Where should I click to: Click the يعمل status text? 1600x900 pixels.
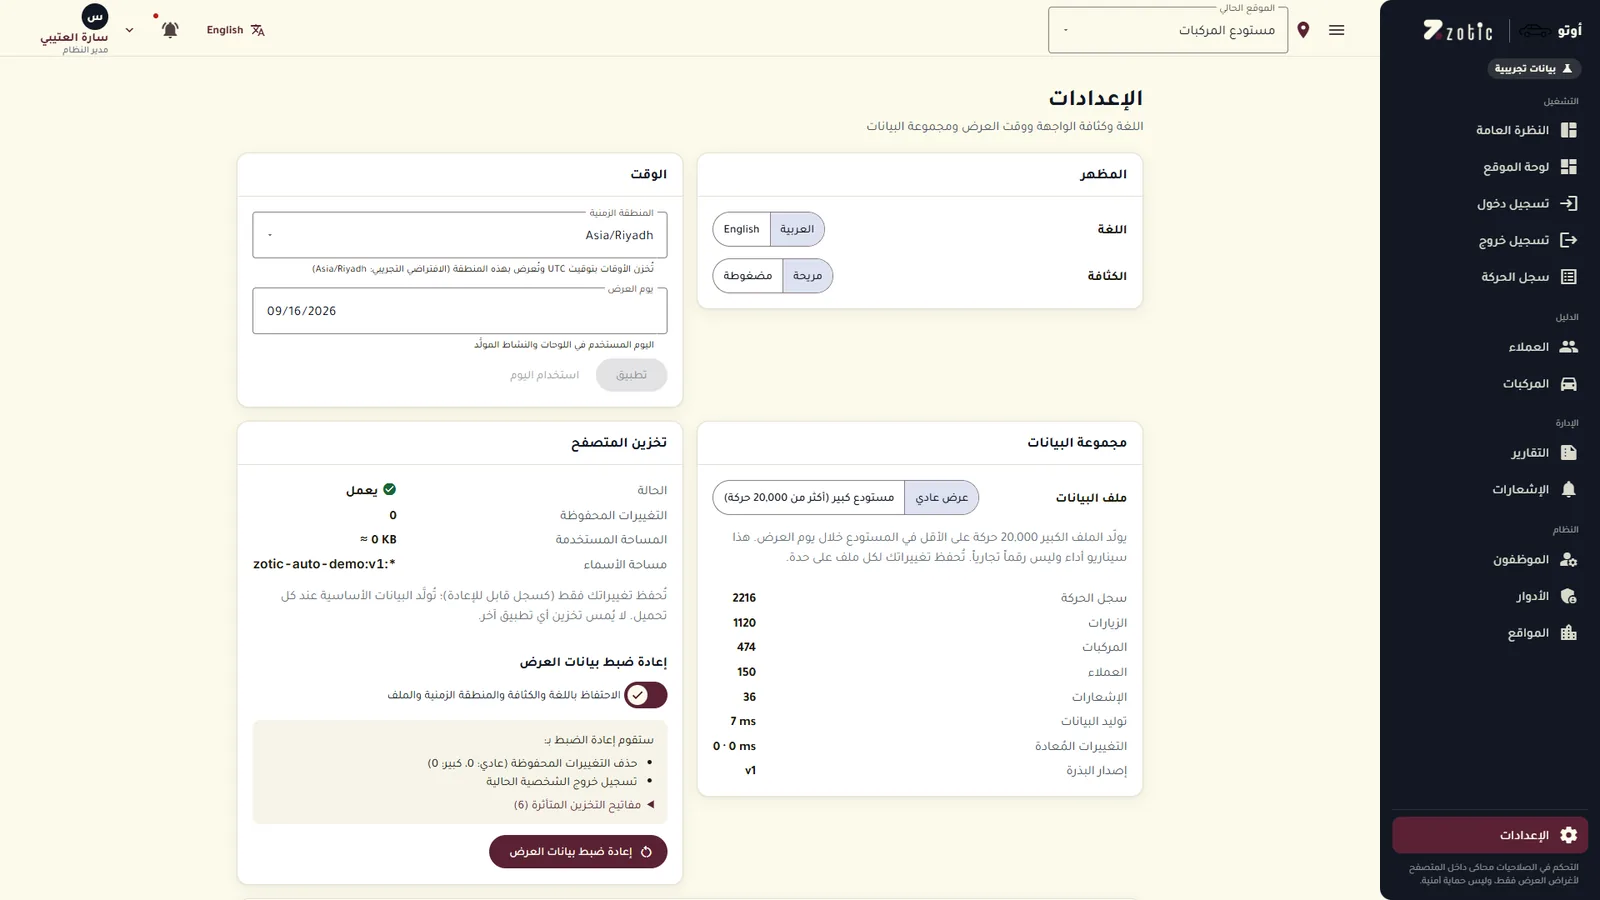tap(362, 490)
